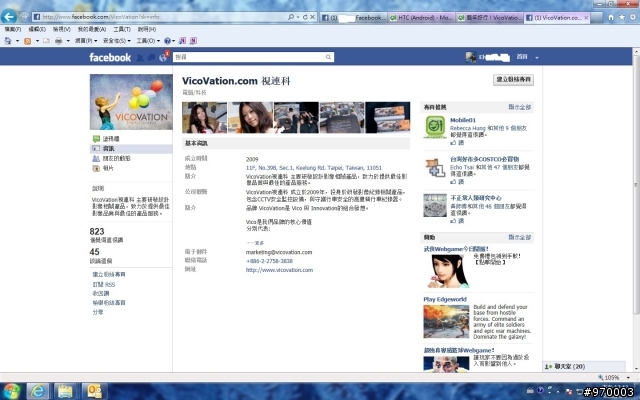This screenshot has height=400, width=640.
Task: Open the 工具(T) menu in menu bar
Action: click(x=122, y=29)
